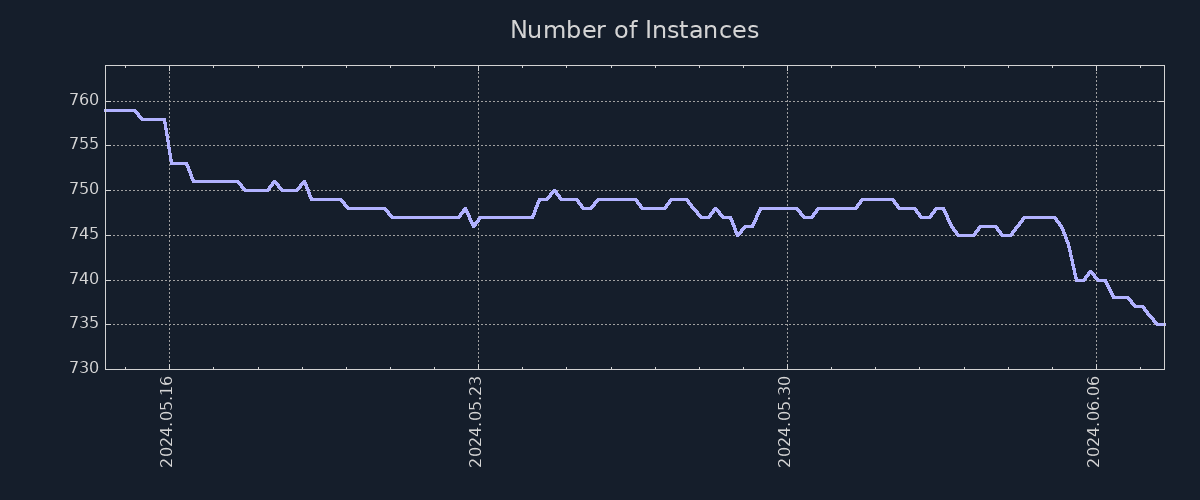Click the peak at 750 after 2024.05.23
The height and width of the screenshot is (500, 1200).
coord(554,190)
